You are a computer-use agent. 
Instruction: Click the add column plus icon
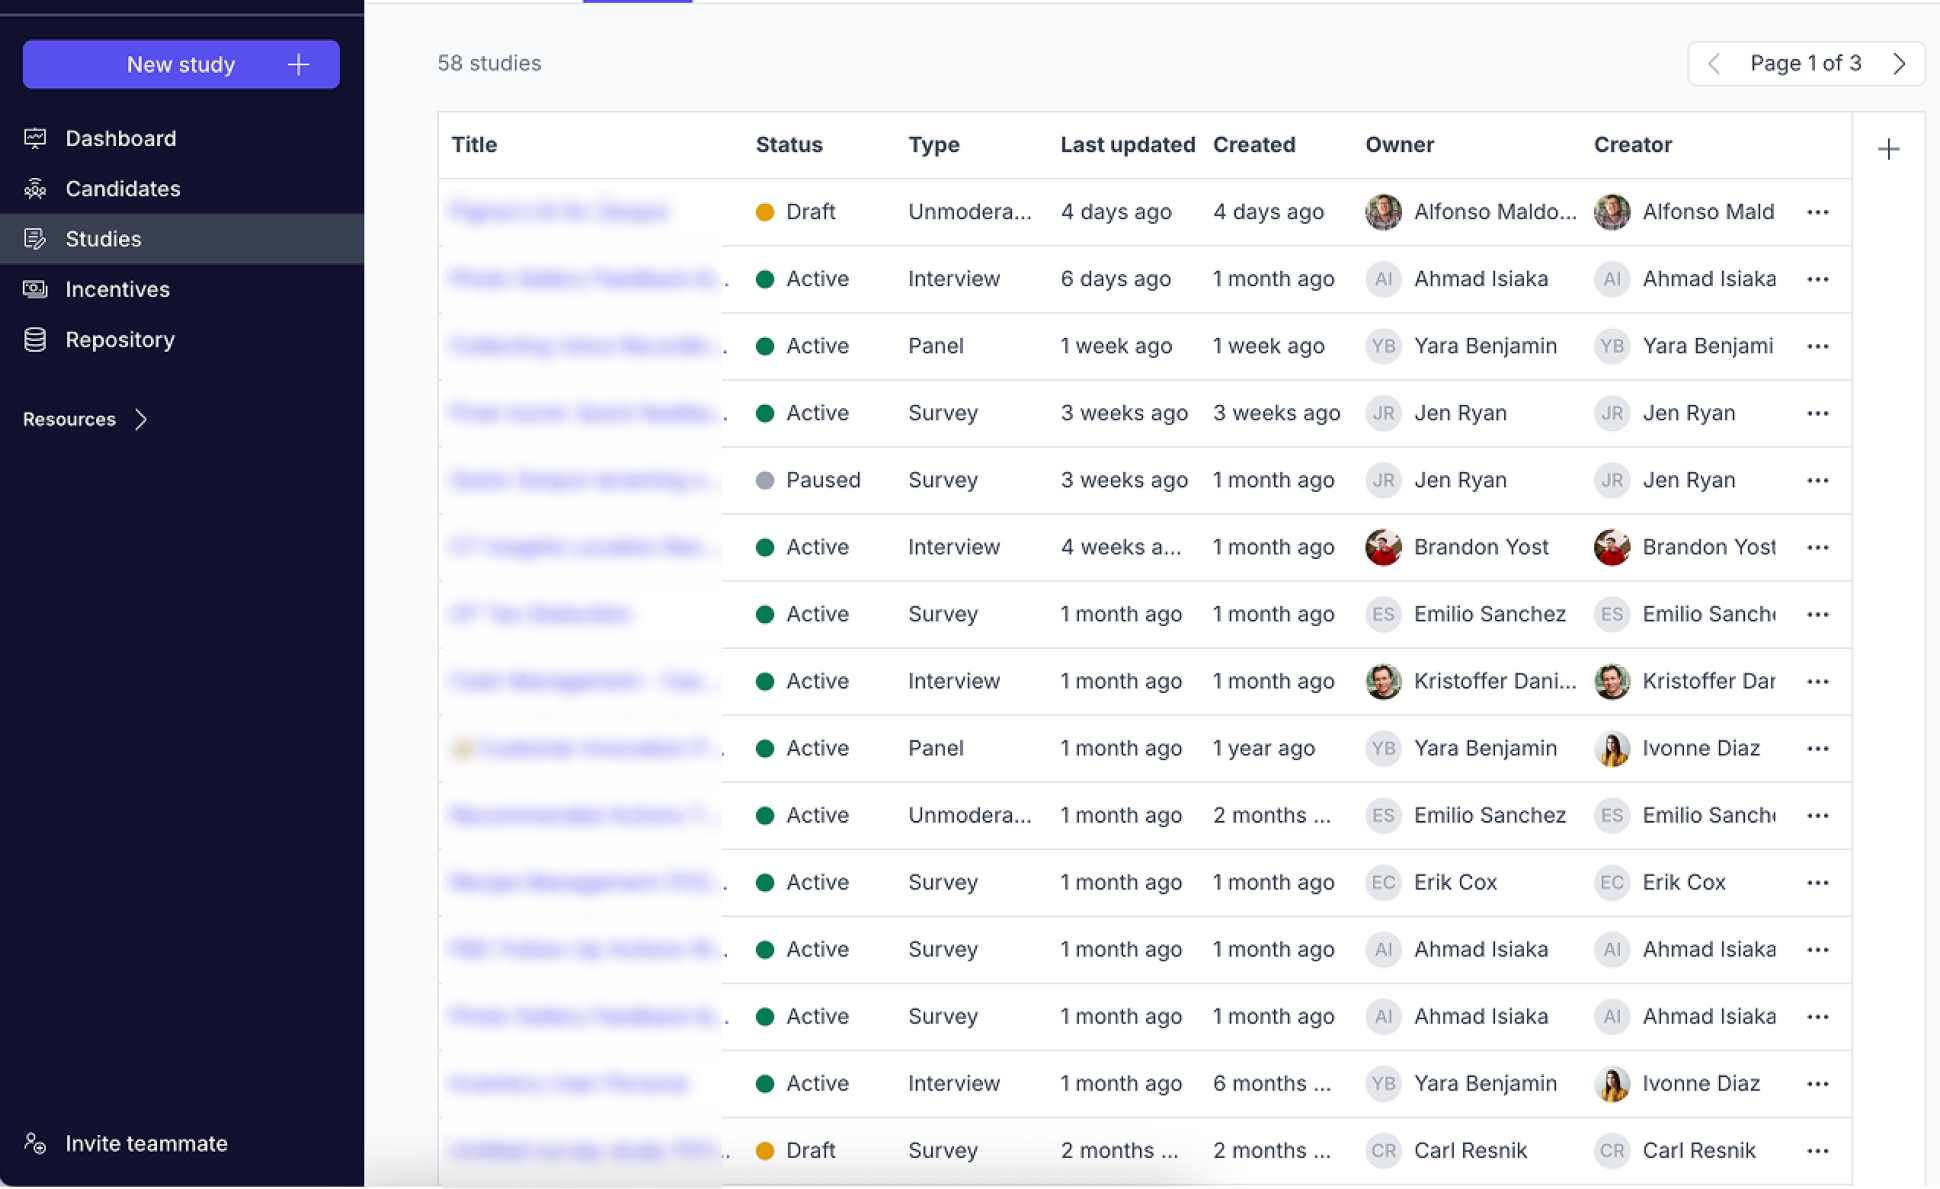[1888, 149]
